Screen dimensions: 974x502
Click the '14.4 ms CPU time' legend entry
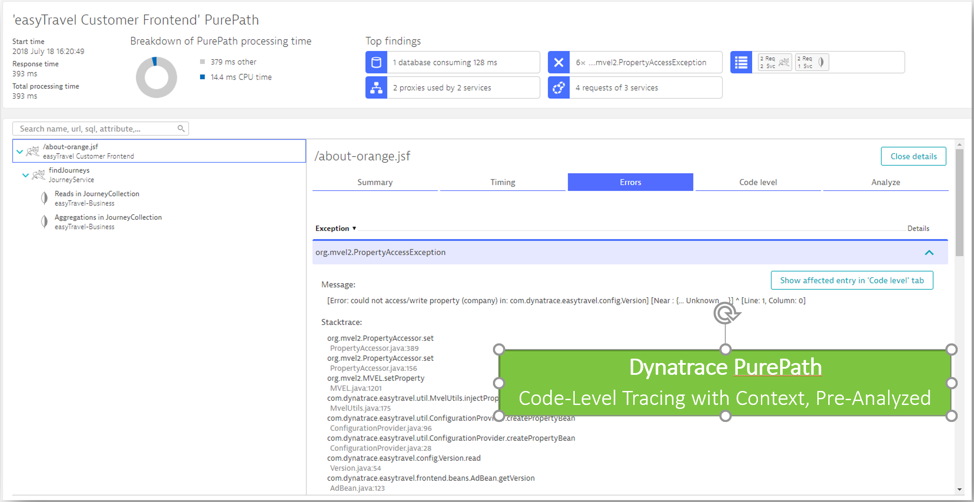pyautogui.click(x=235, y=77)
